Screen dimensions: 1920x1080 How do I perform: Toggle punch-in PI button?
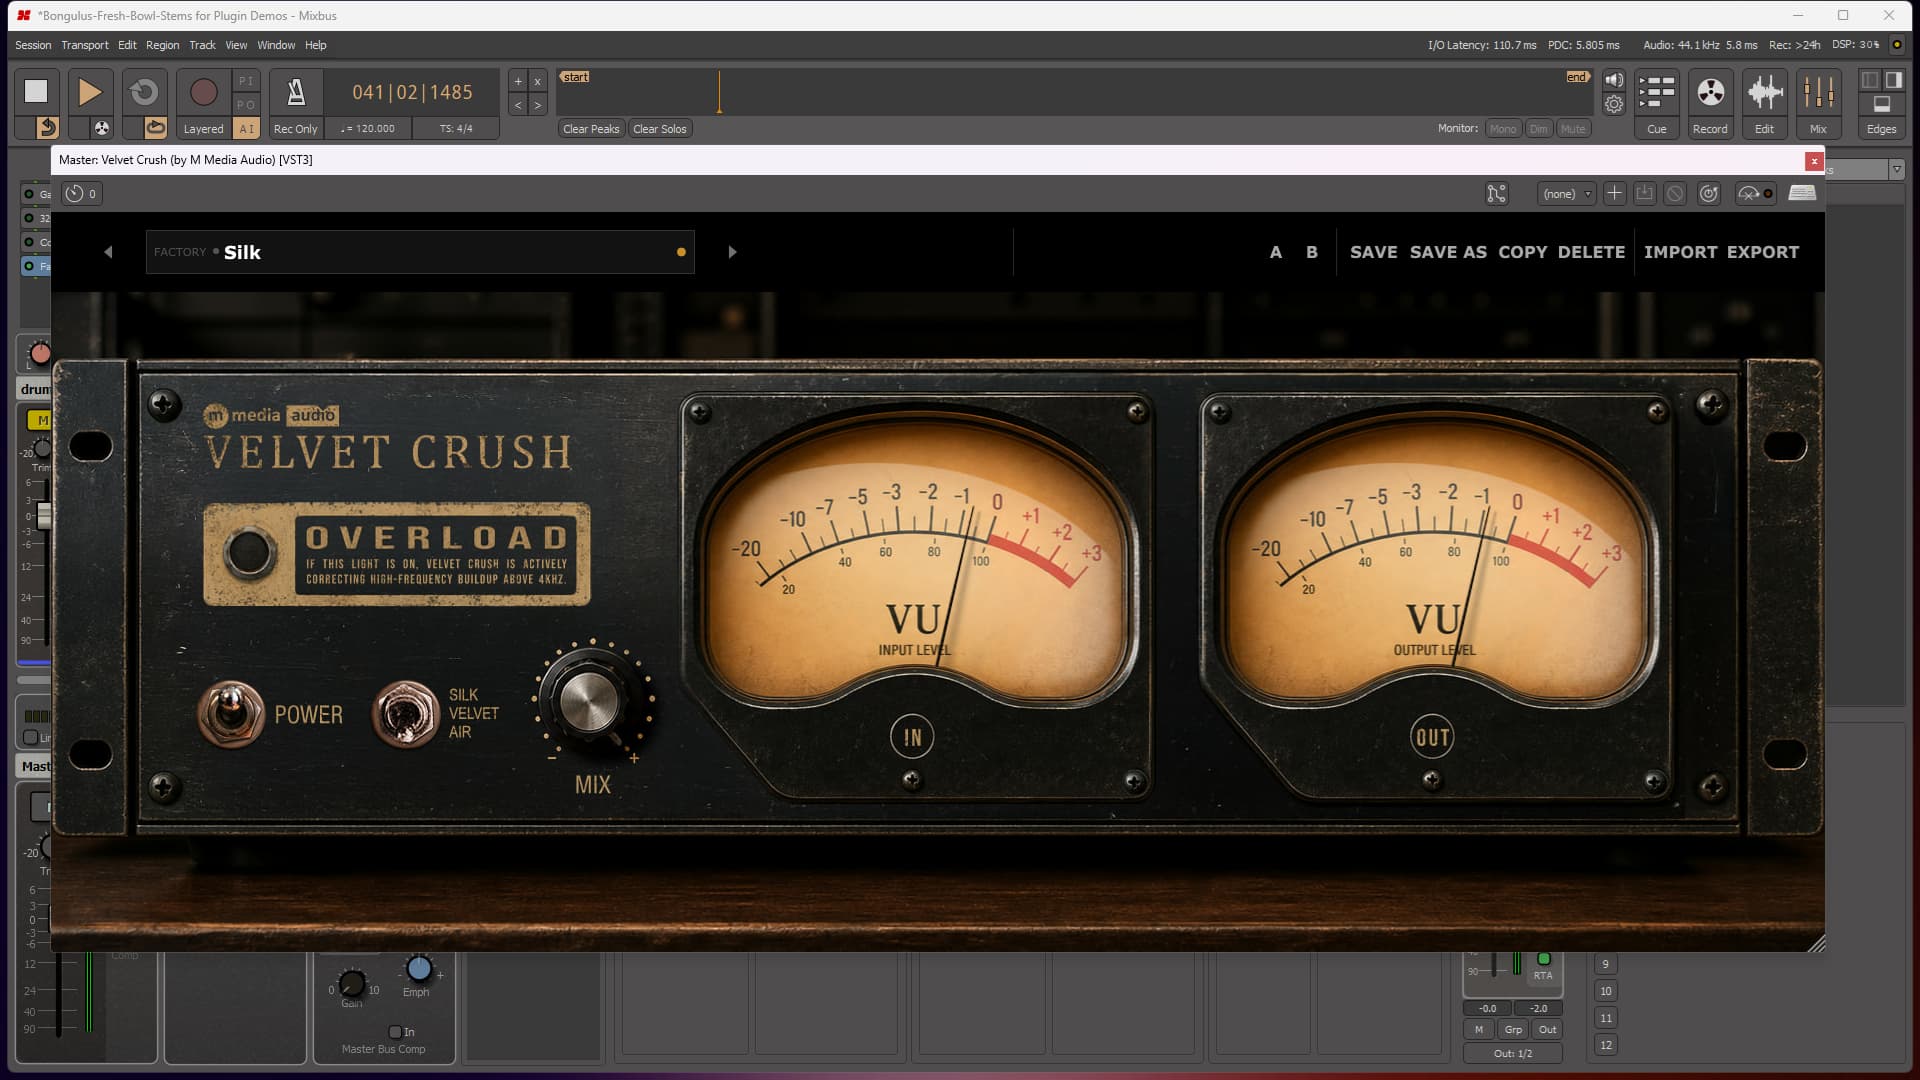pos(246,81)
